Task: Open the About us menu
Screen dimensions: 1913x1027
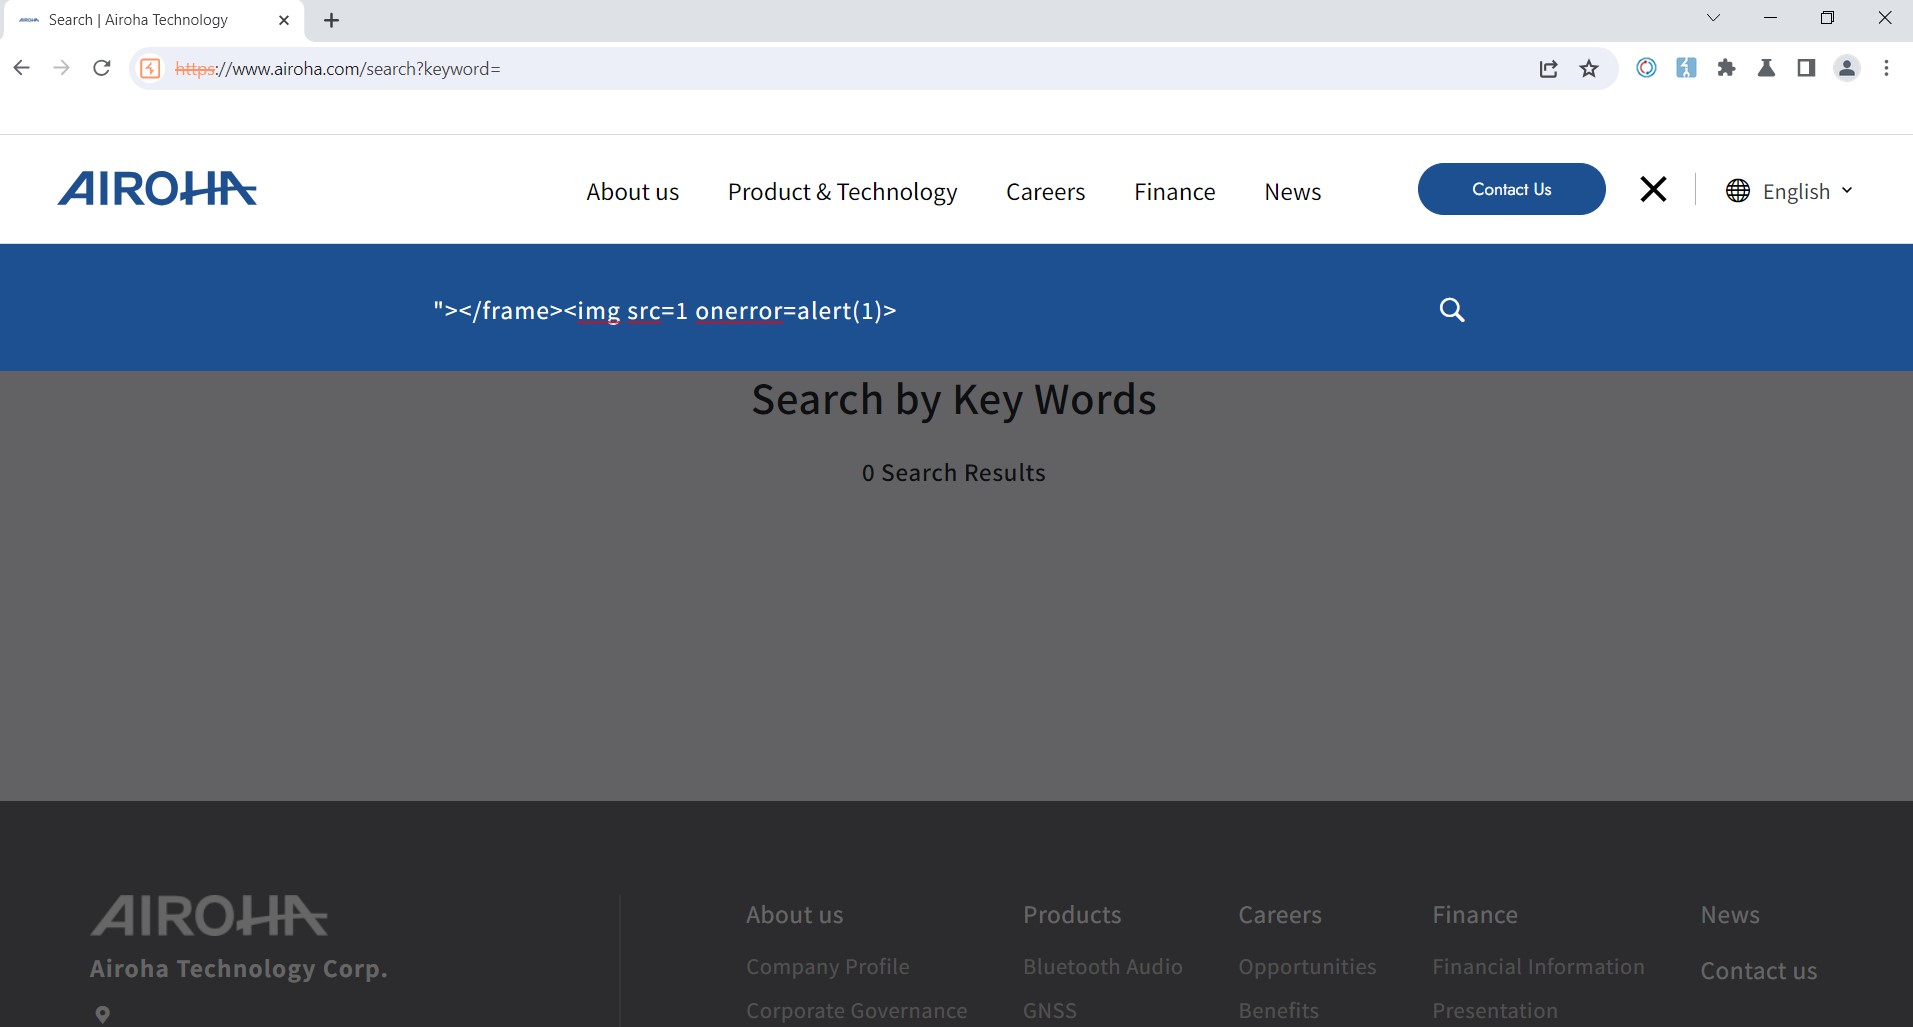Action: coord(633,191)
